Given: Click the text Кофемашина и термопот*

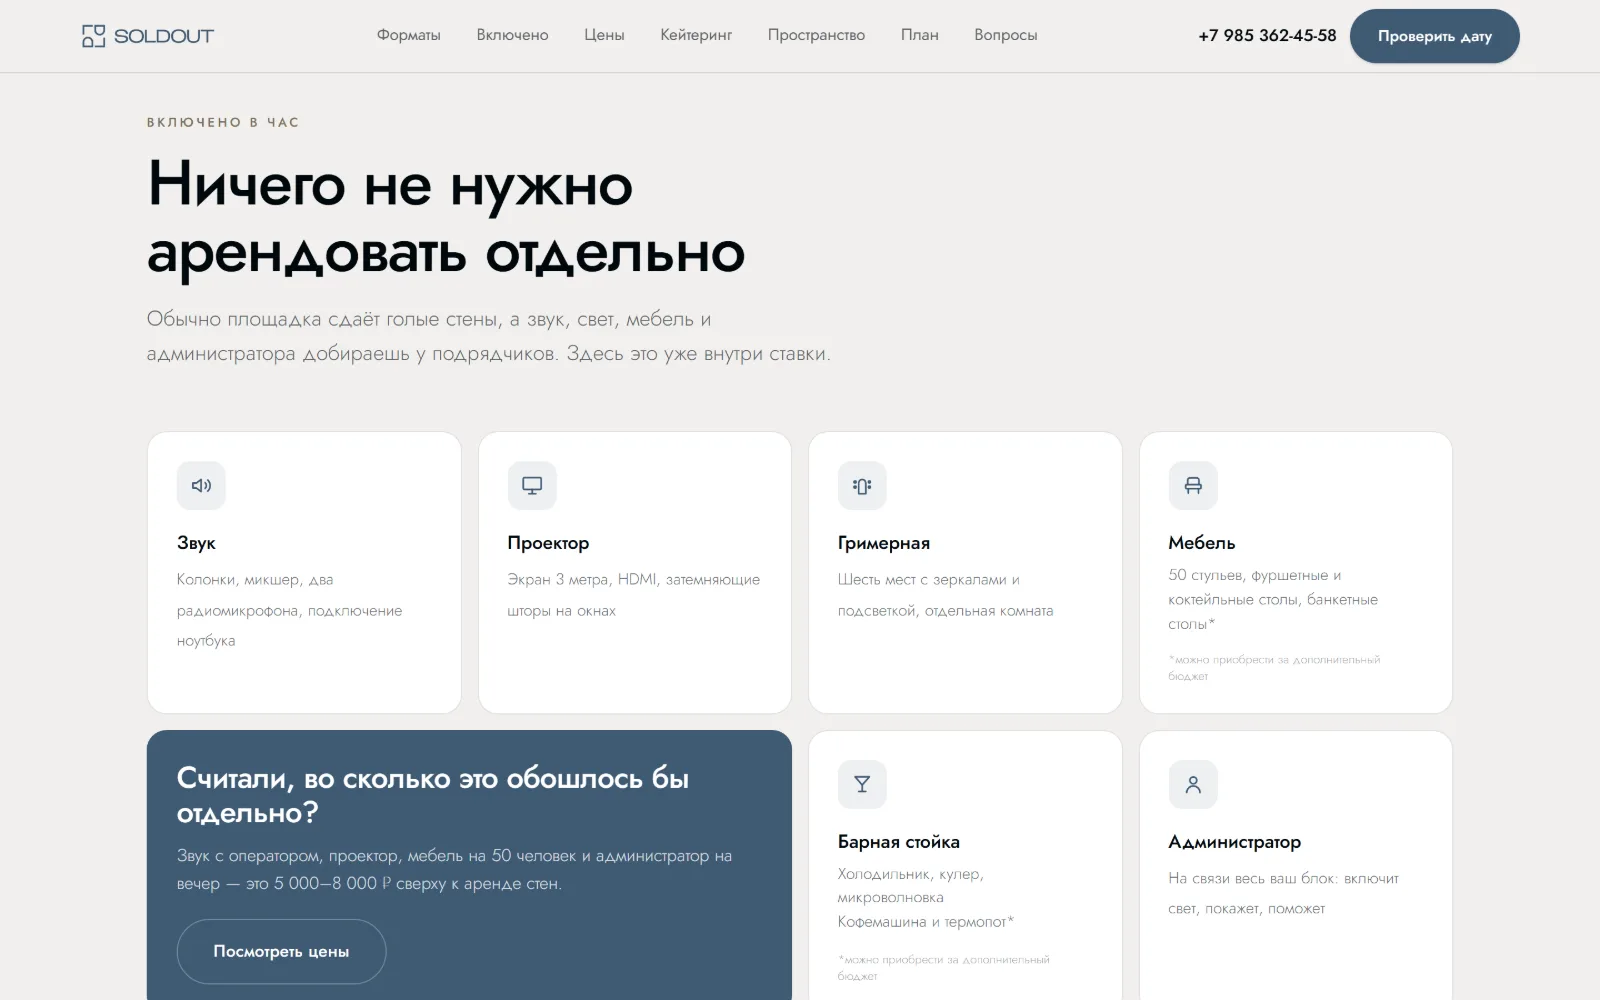Looking at the screenshot, I should (926, 922).
